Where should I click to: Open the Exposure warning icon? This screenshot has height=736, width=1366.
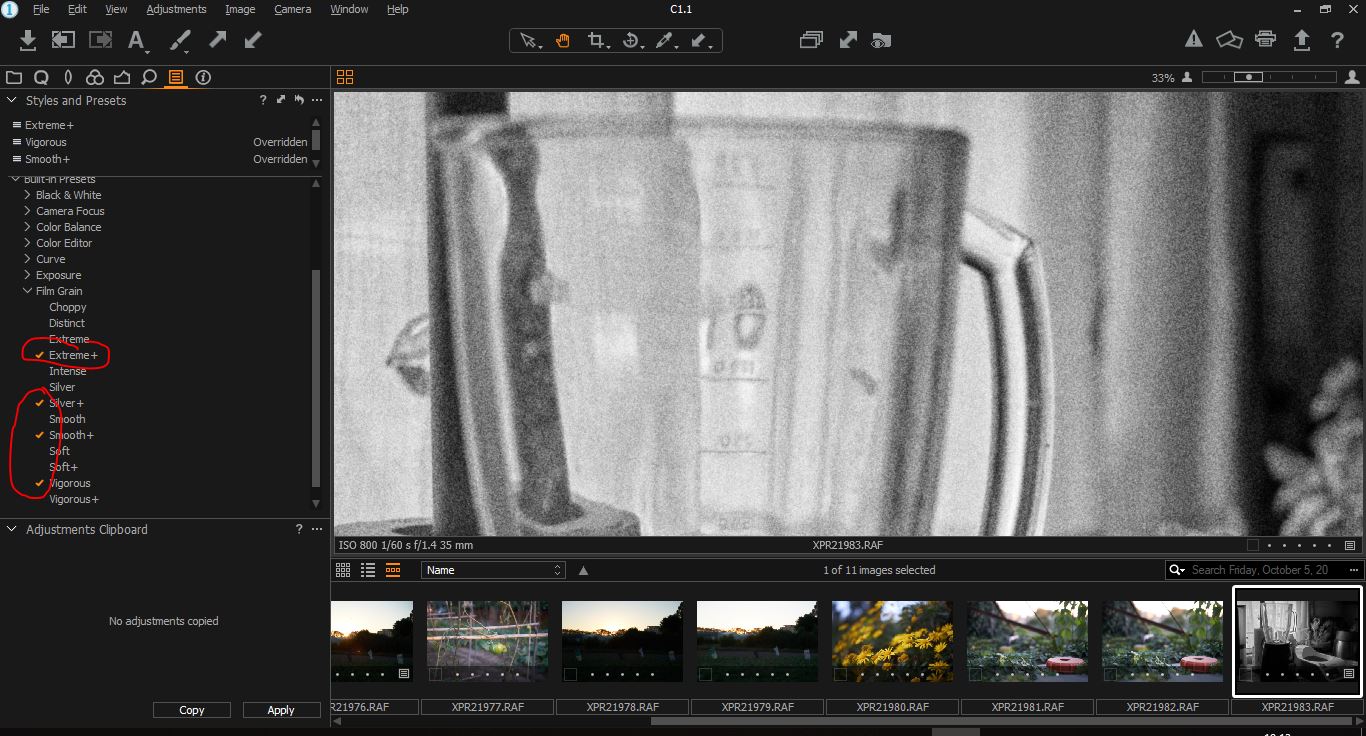pos(1193,40)
